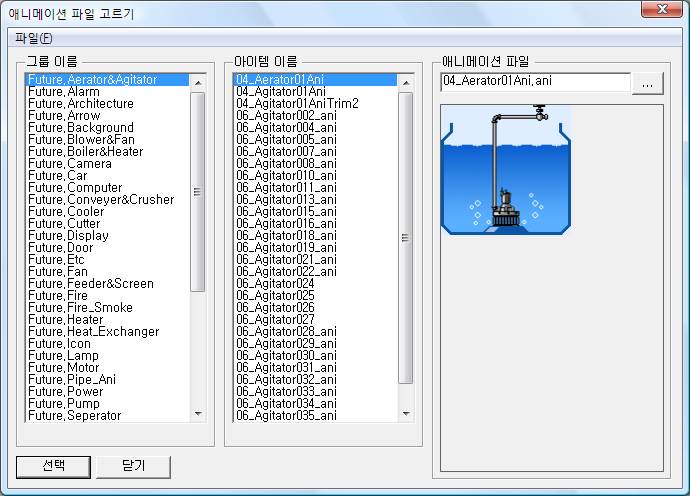Select group Future.Cutter

108,224
